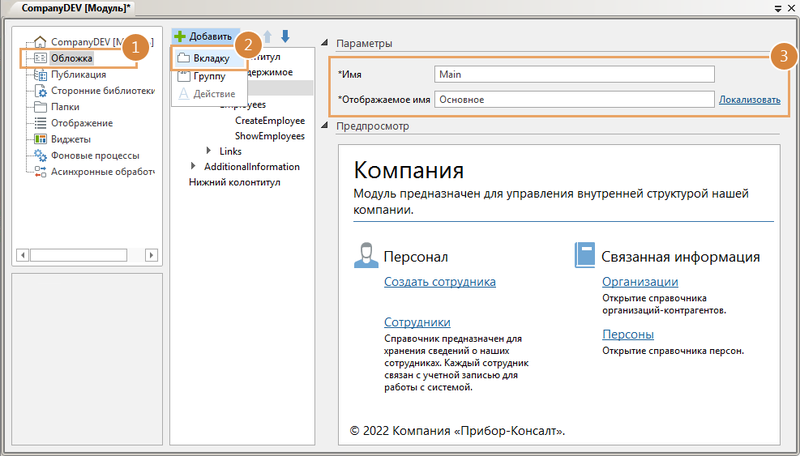
Task: Click the Отображение list icon
Action: [40, 123]
